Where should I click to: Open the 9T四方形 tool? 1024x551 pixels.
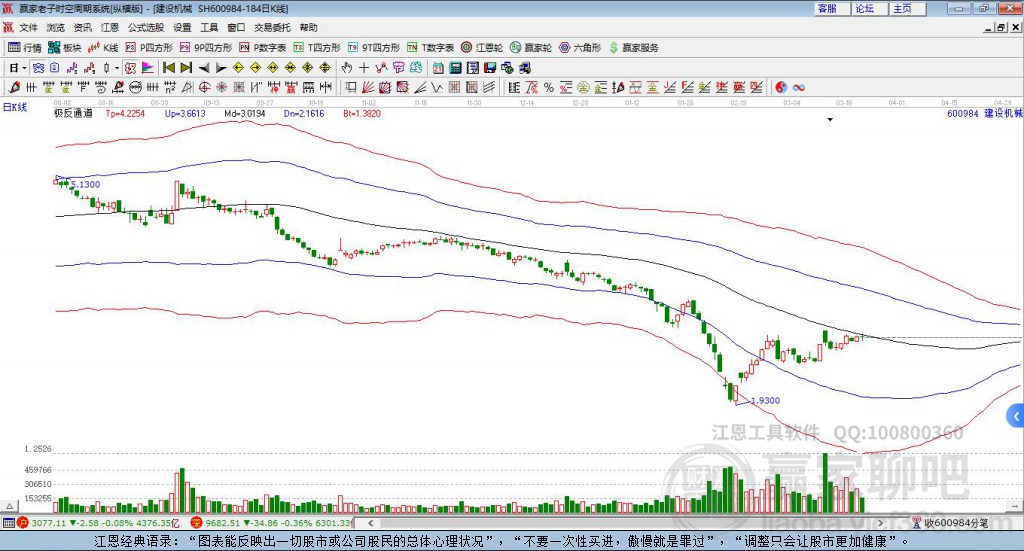point(374,48)
